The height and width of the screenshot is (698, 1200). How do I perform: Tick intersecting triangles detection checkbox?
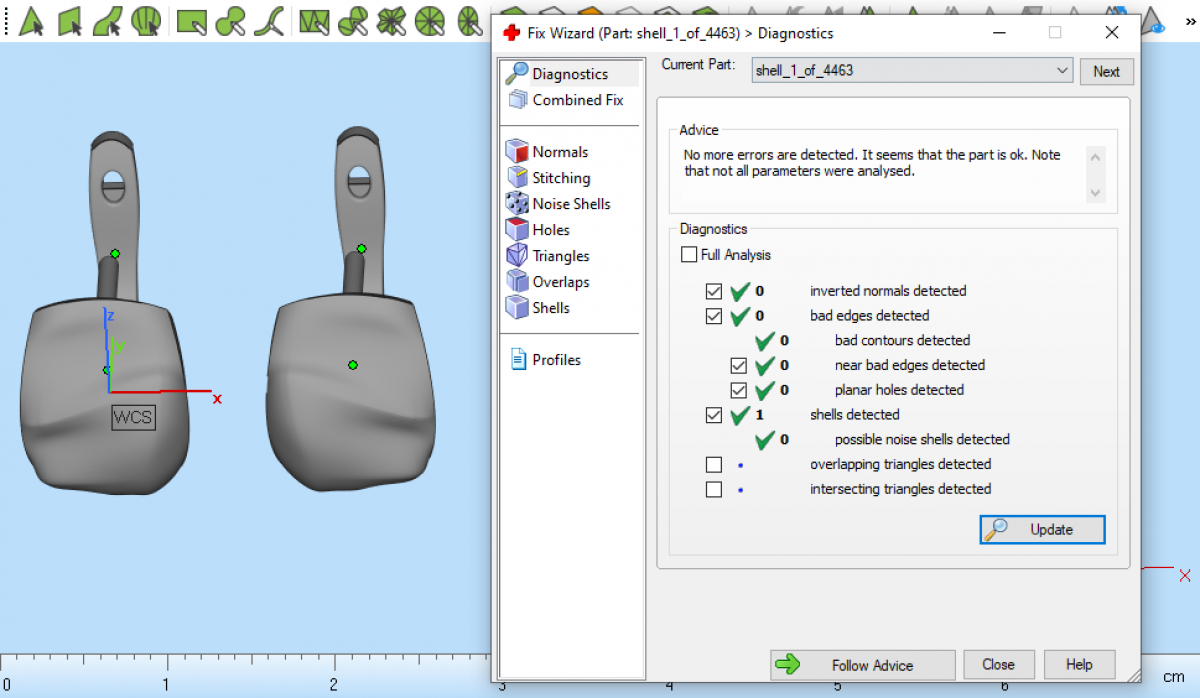click(x=714, y=489)
